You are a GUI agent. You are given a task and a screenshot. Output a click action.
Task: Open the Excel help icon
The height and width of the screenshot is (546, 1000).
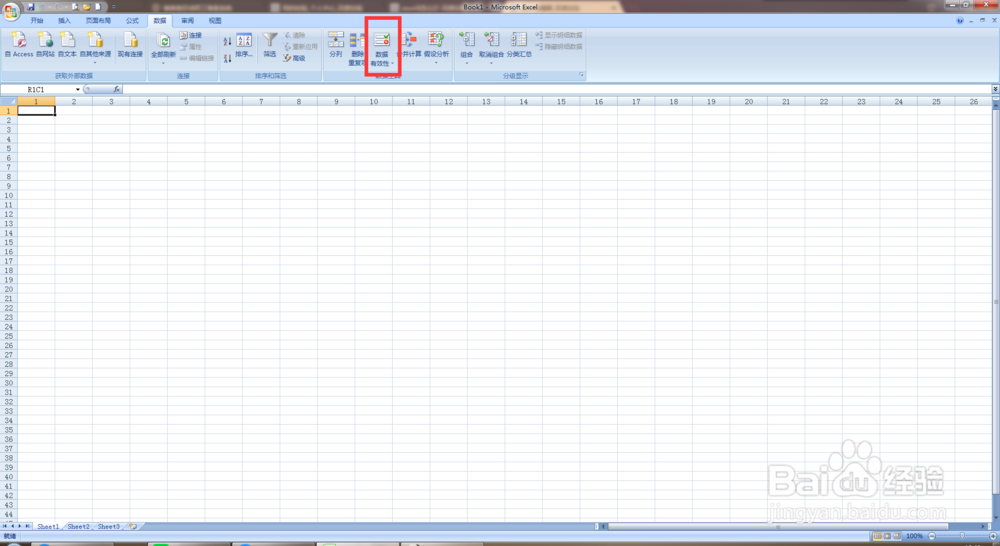click(960, 20)
